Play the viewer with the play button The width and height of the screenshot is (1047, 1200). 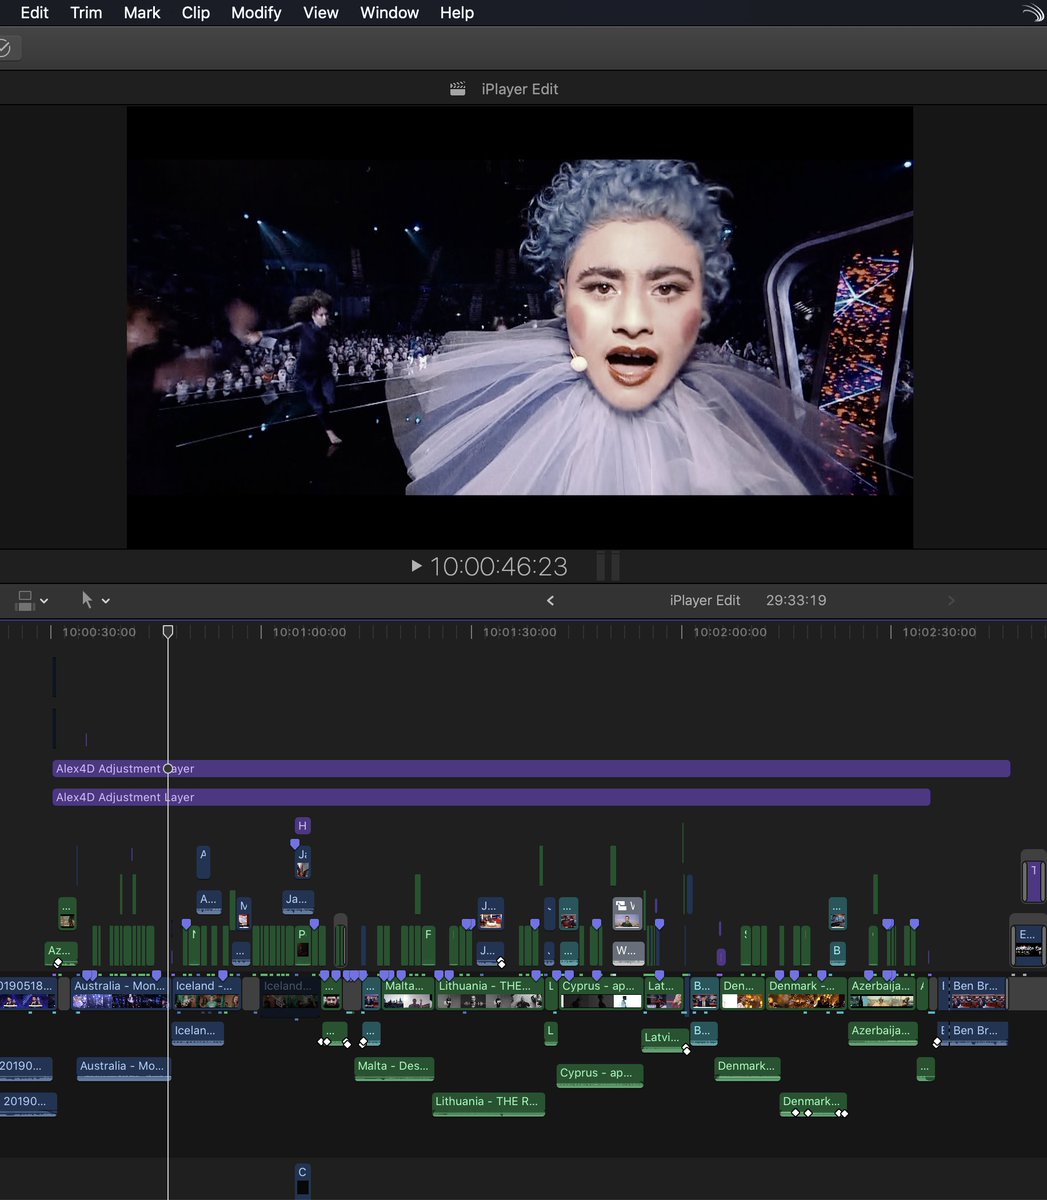[416, 566]
